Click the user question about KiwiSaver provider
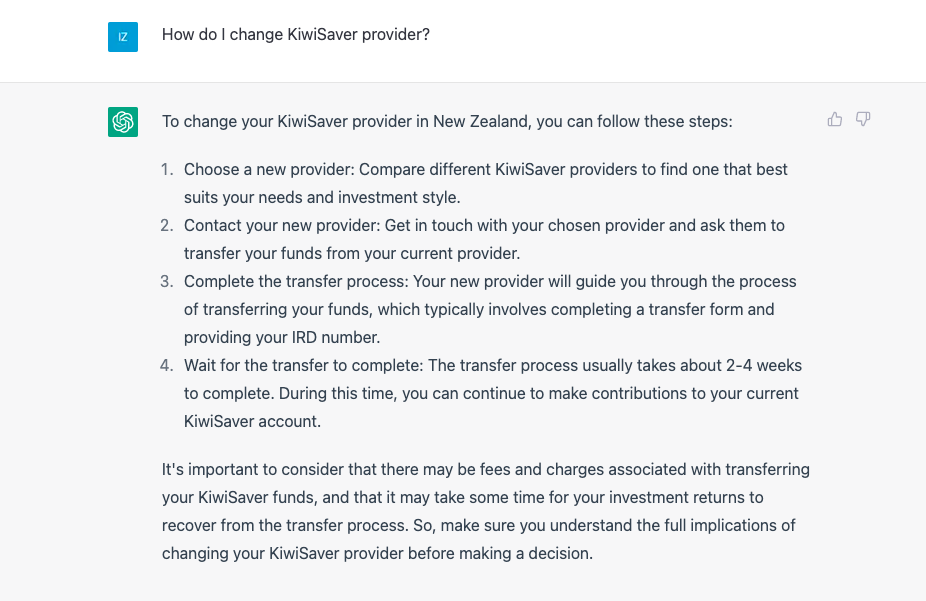This screenshot has width=926, height=601. coord(296,34)
